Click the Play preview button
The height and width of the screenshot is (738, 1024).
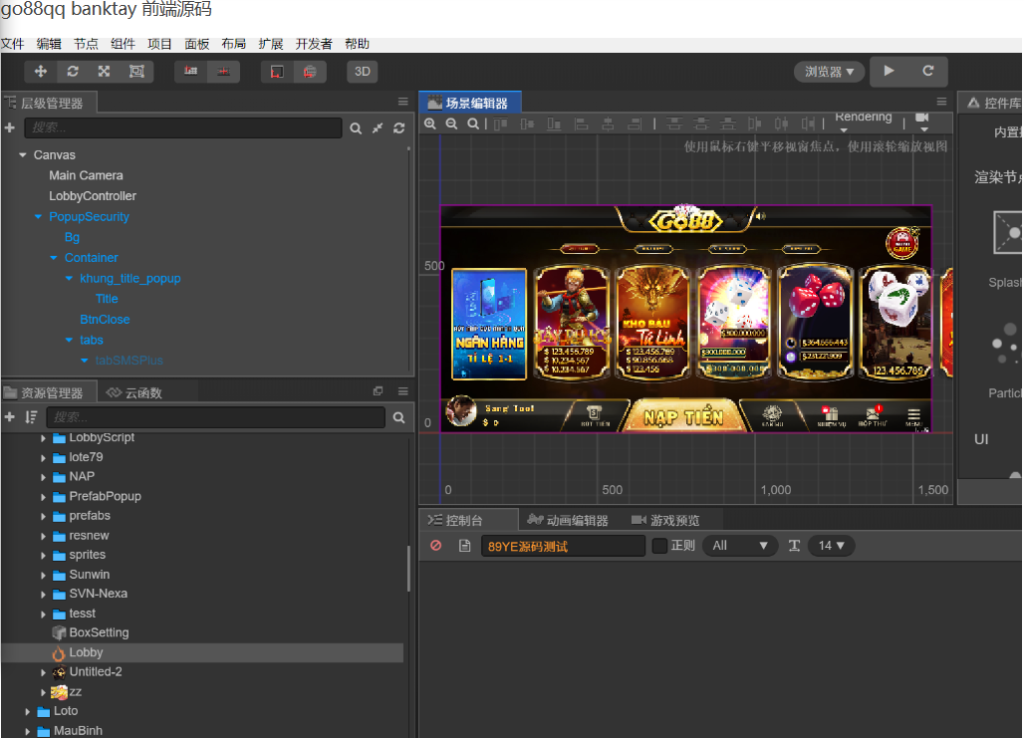pos(889,71)
